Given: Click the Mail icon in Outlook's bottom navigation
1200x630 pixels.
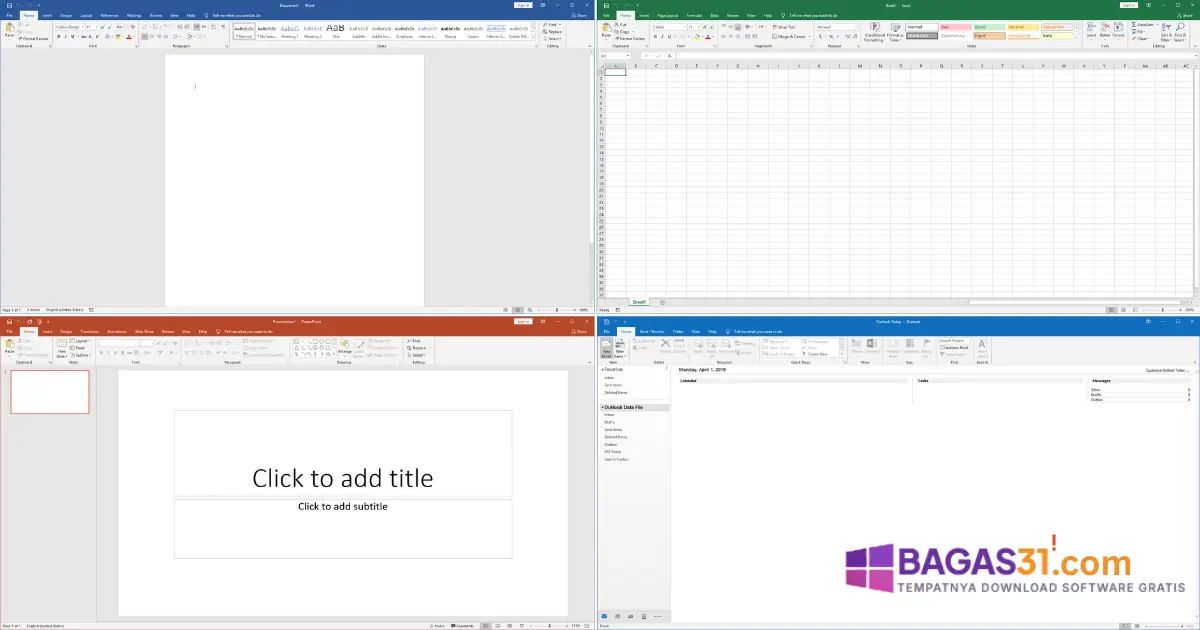Looking at the screenshot, I should tap(604, 616).
